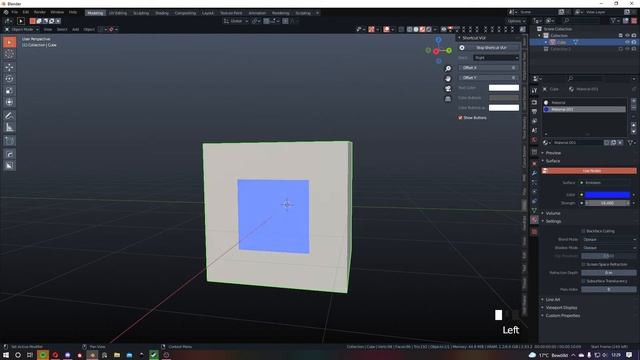Switch to the Shading workspace tab
Screen dimensions: 640x360
pyautogui.click(x=162, y=13)
